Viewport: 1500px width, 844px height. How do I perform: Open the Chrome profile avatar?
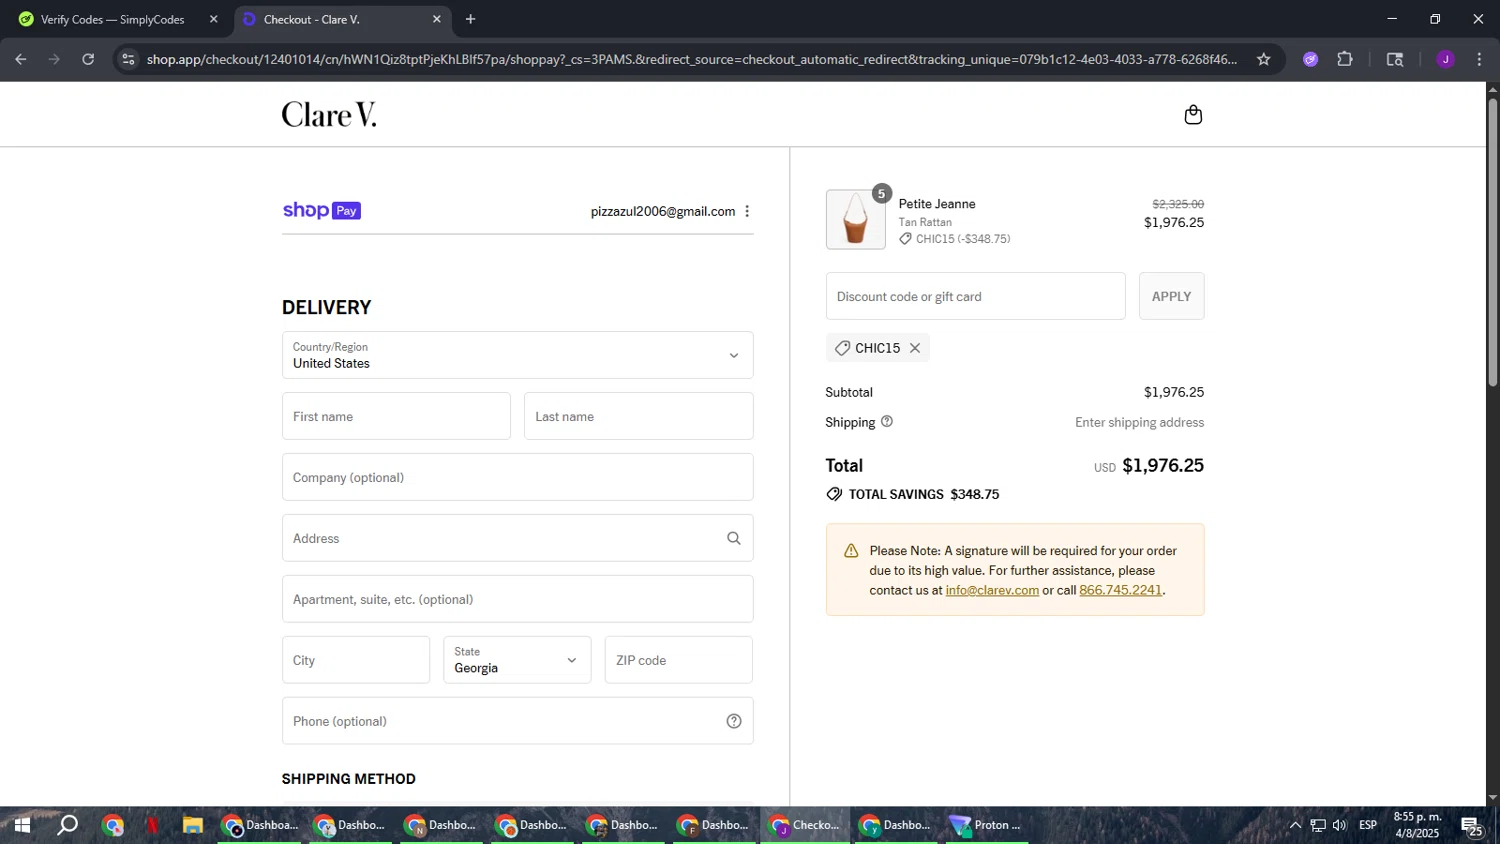point(1445,59)
